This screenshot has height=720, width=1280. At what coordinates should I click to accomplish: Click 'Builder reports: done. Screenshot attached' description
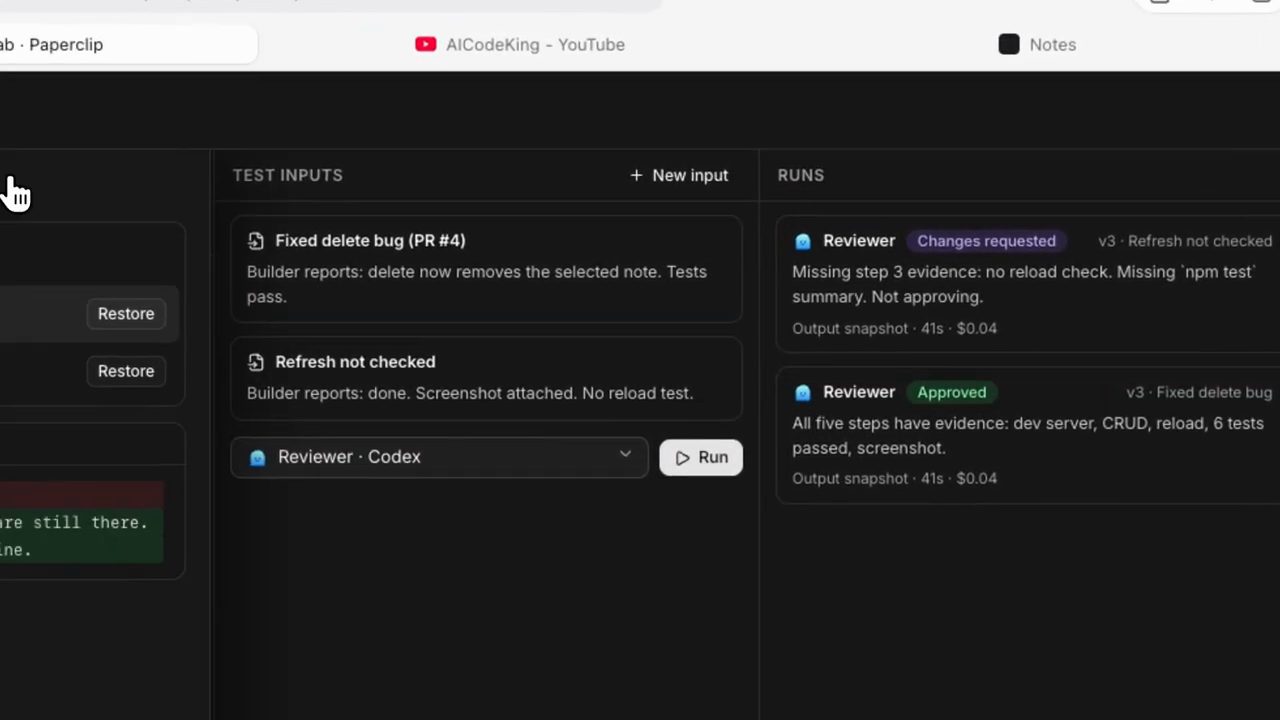pyautogui.click(x=470, y=393)
